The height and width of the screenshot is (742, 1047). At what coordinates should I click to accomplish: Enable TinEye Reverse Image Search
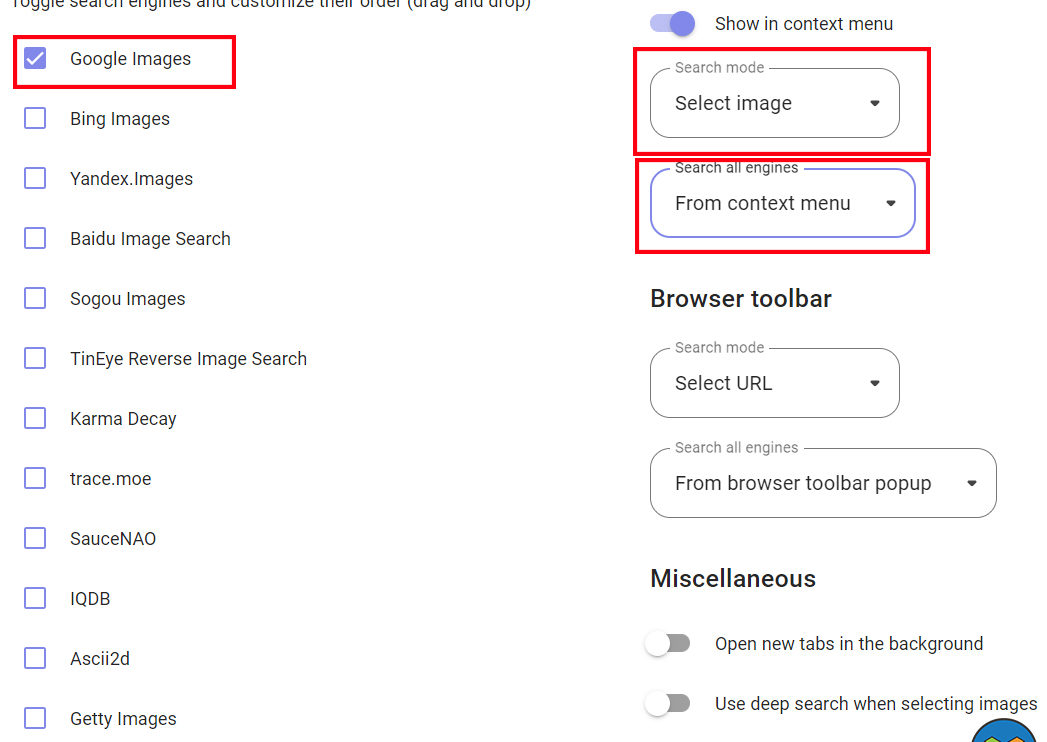coord(35,359)
